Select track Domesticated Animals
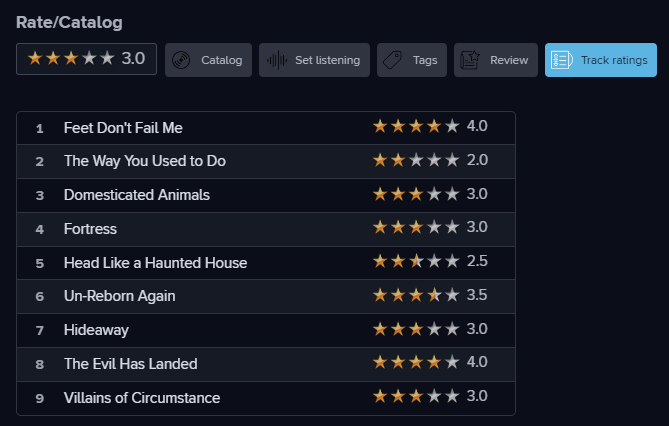This screenshot has width=669, height=426. [137, 195]
